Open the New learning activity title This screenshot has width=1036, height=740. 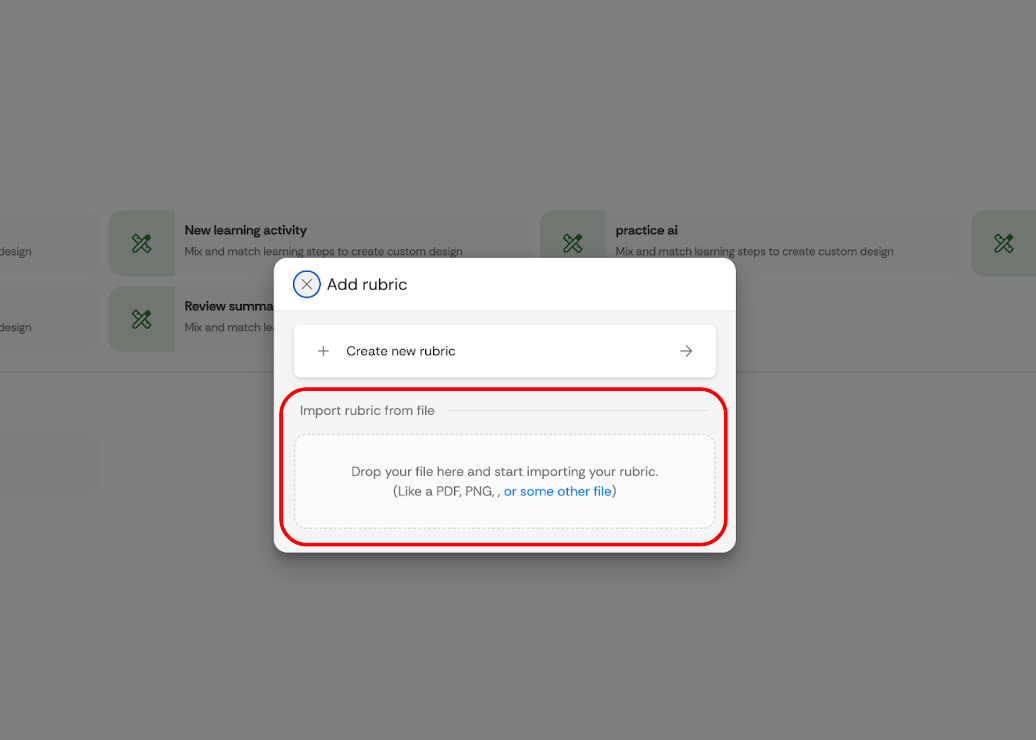point(245,230)
